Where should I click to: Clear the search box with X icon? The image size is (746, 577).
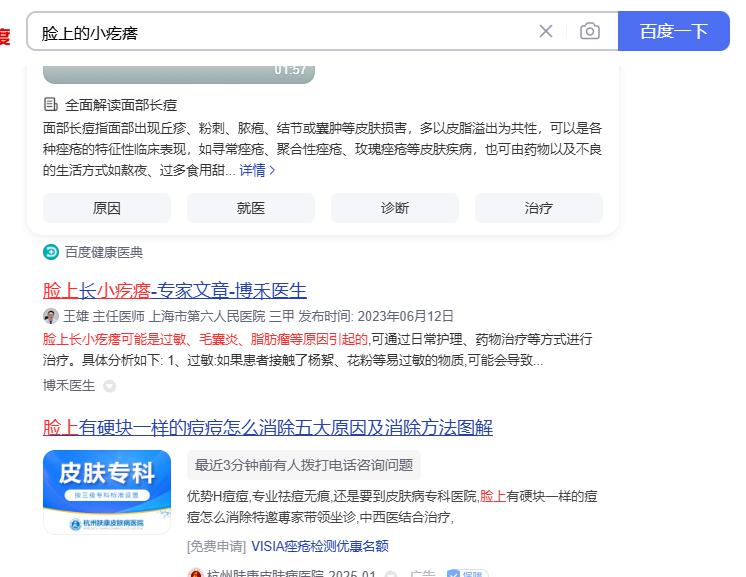click(x=546, y=31)
